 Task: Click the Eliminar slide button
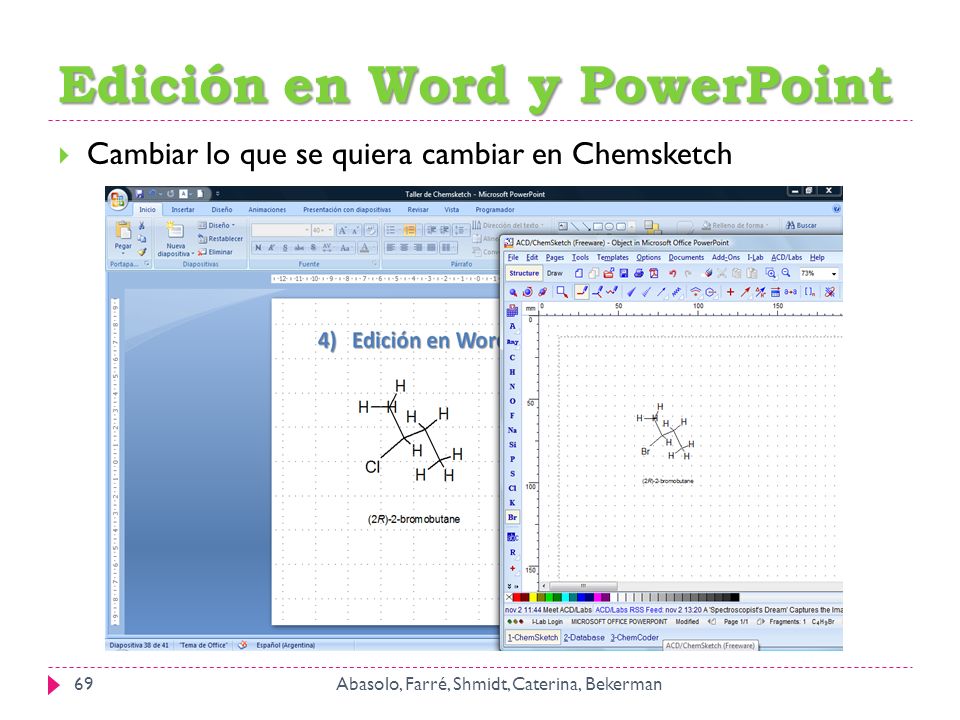click(216, 252)
